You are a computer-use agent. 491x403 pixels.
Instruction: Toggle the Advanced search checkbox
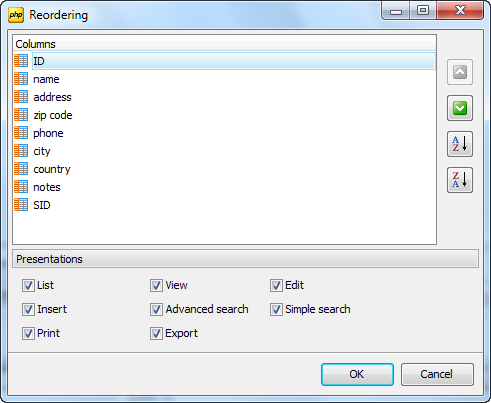156,309
